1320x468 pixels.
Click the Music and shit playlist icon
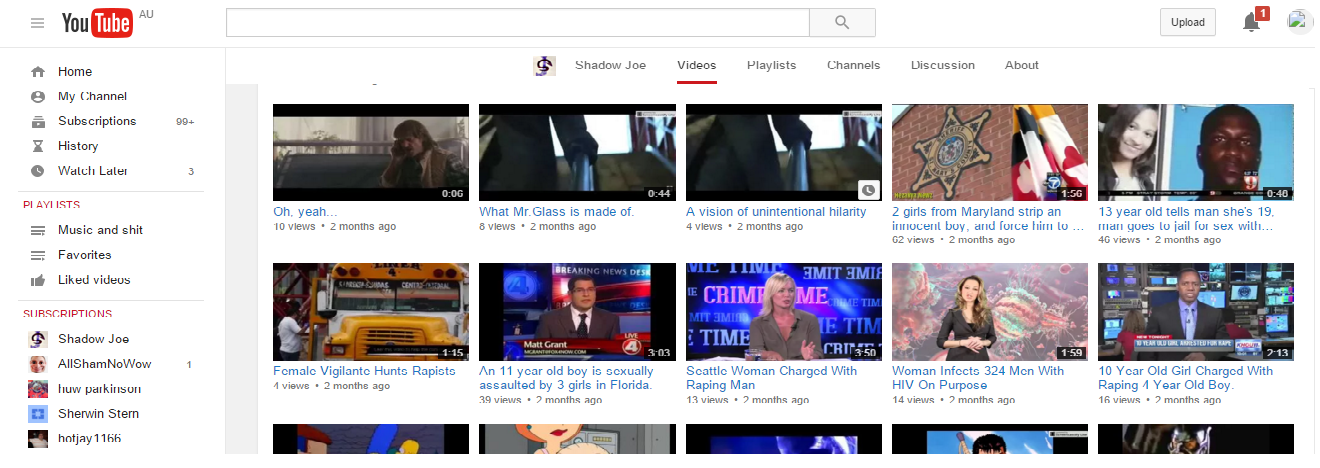(x=38, y=230)
